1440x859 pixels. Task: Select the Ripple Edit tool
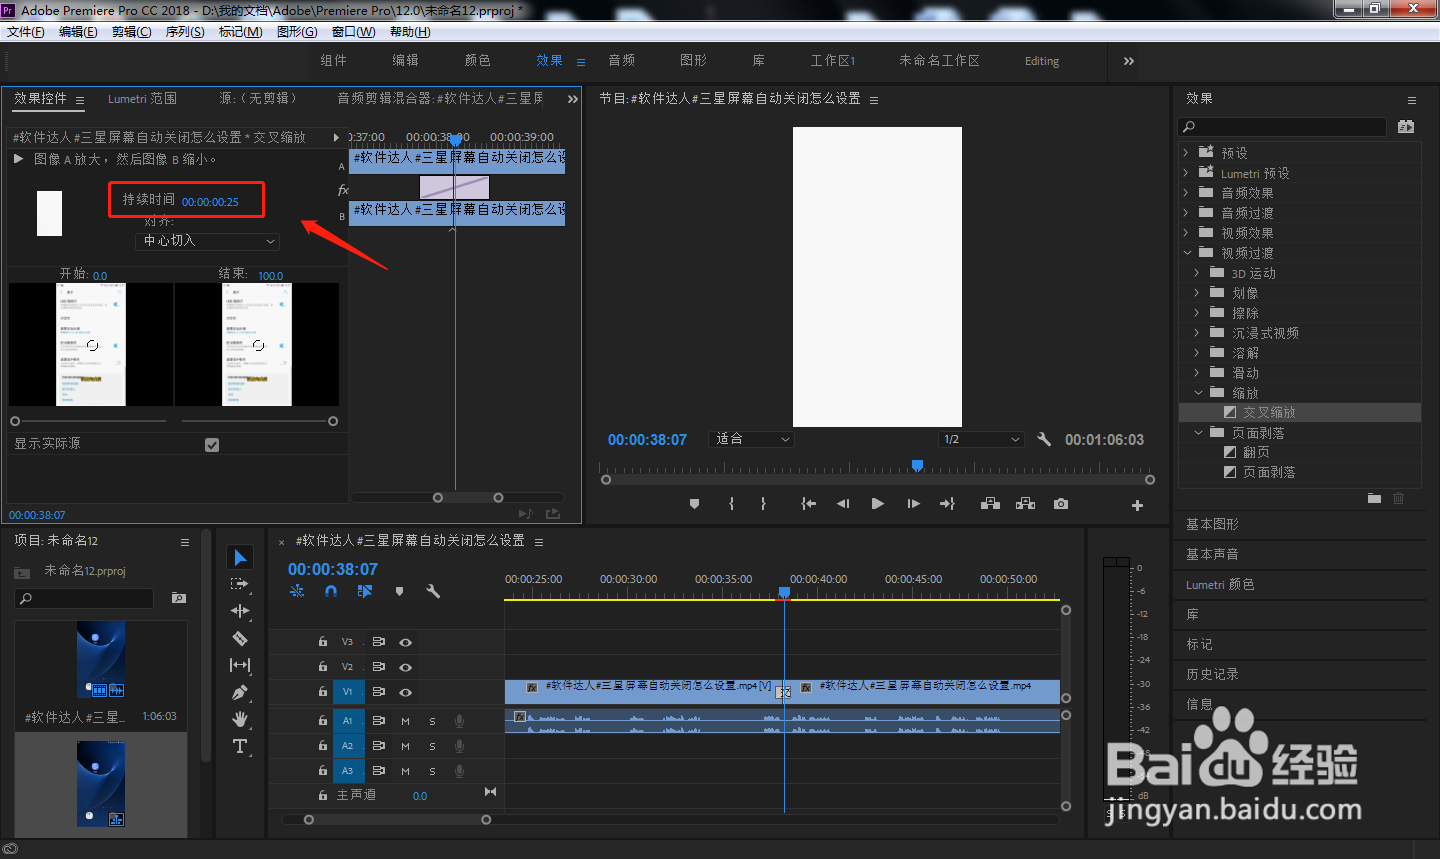tap(240, 611)
